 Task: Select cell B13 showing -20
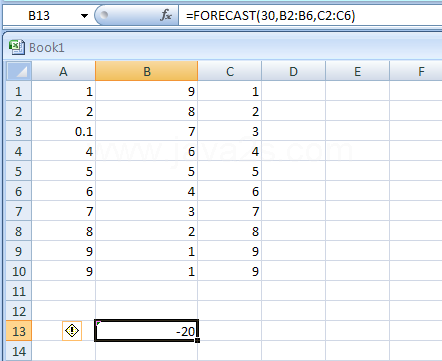coord(147,331)
